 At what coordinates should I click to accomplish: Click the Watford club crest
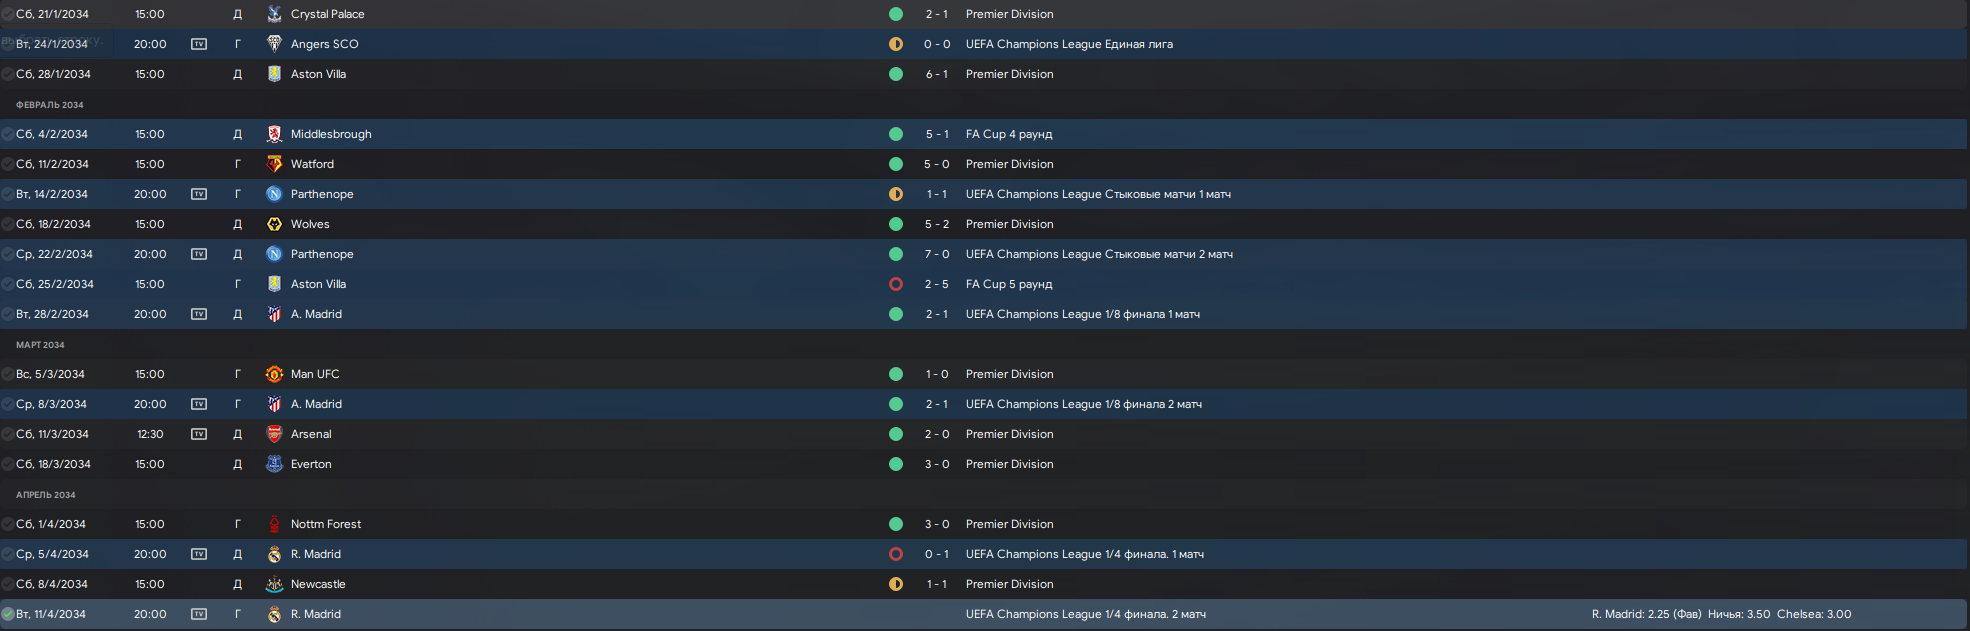[x=274, y=164]
